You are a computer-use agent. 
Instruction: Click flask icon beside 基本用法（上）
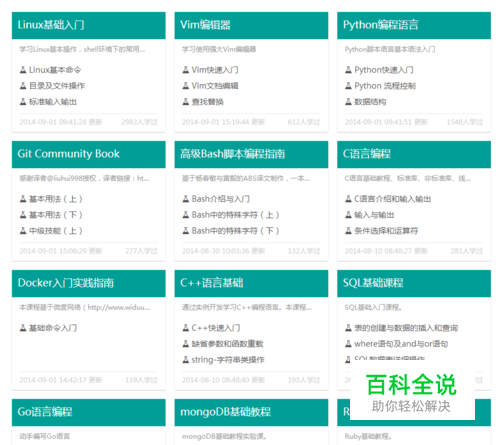tap(23, 199)
